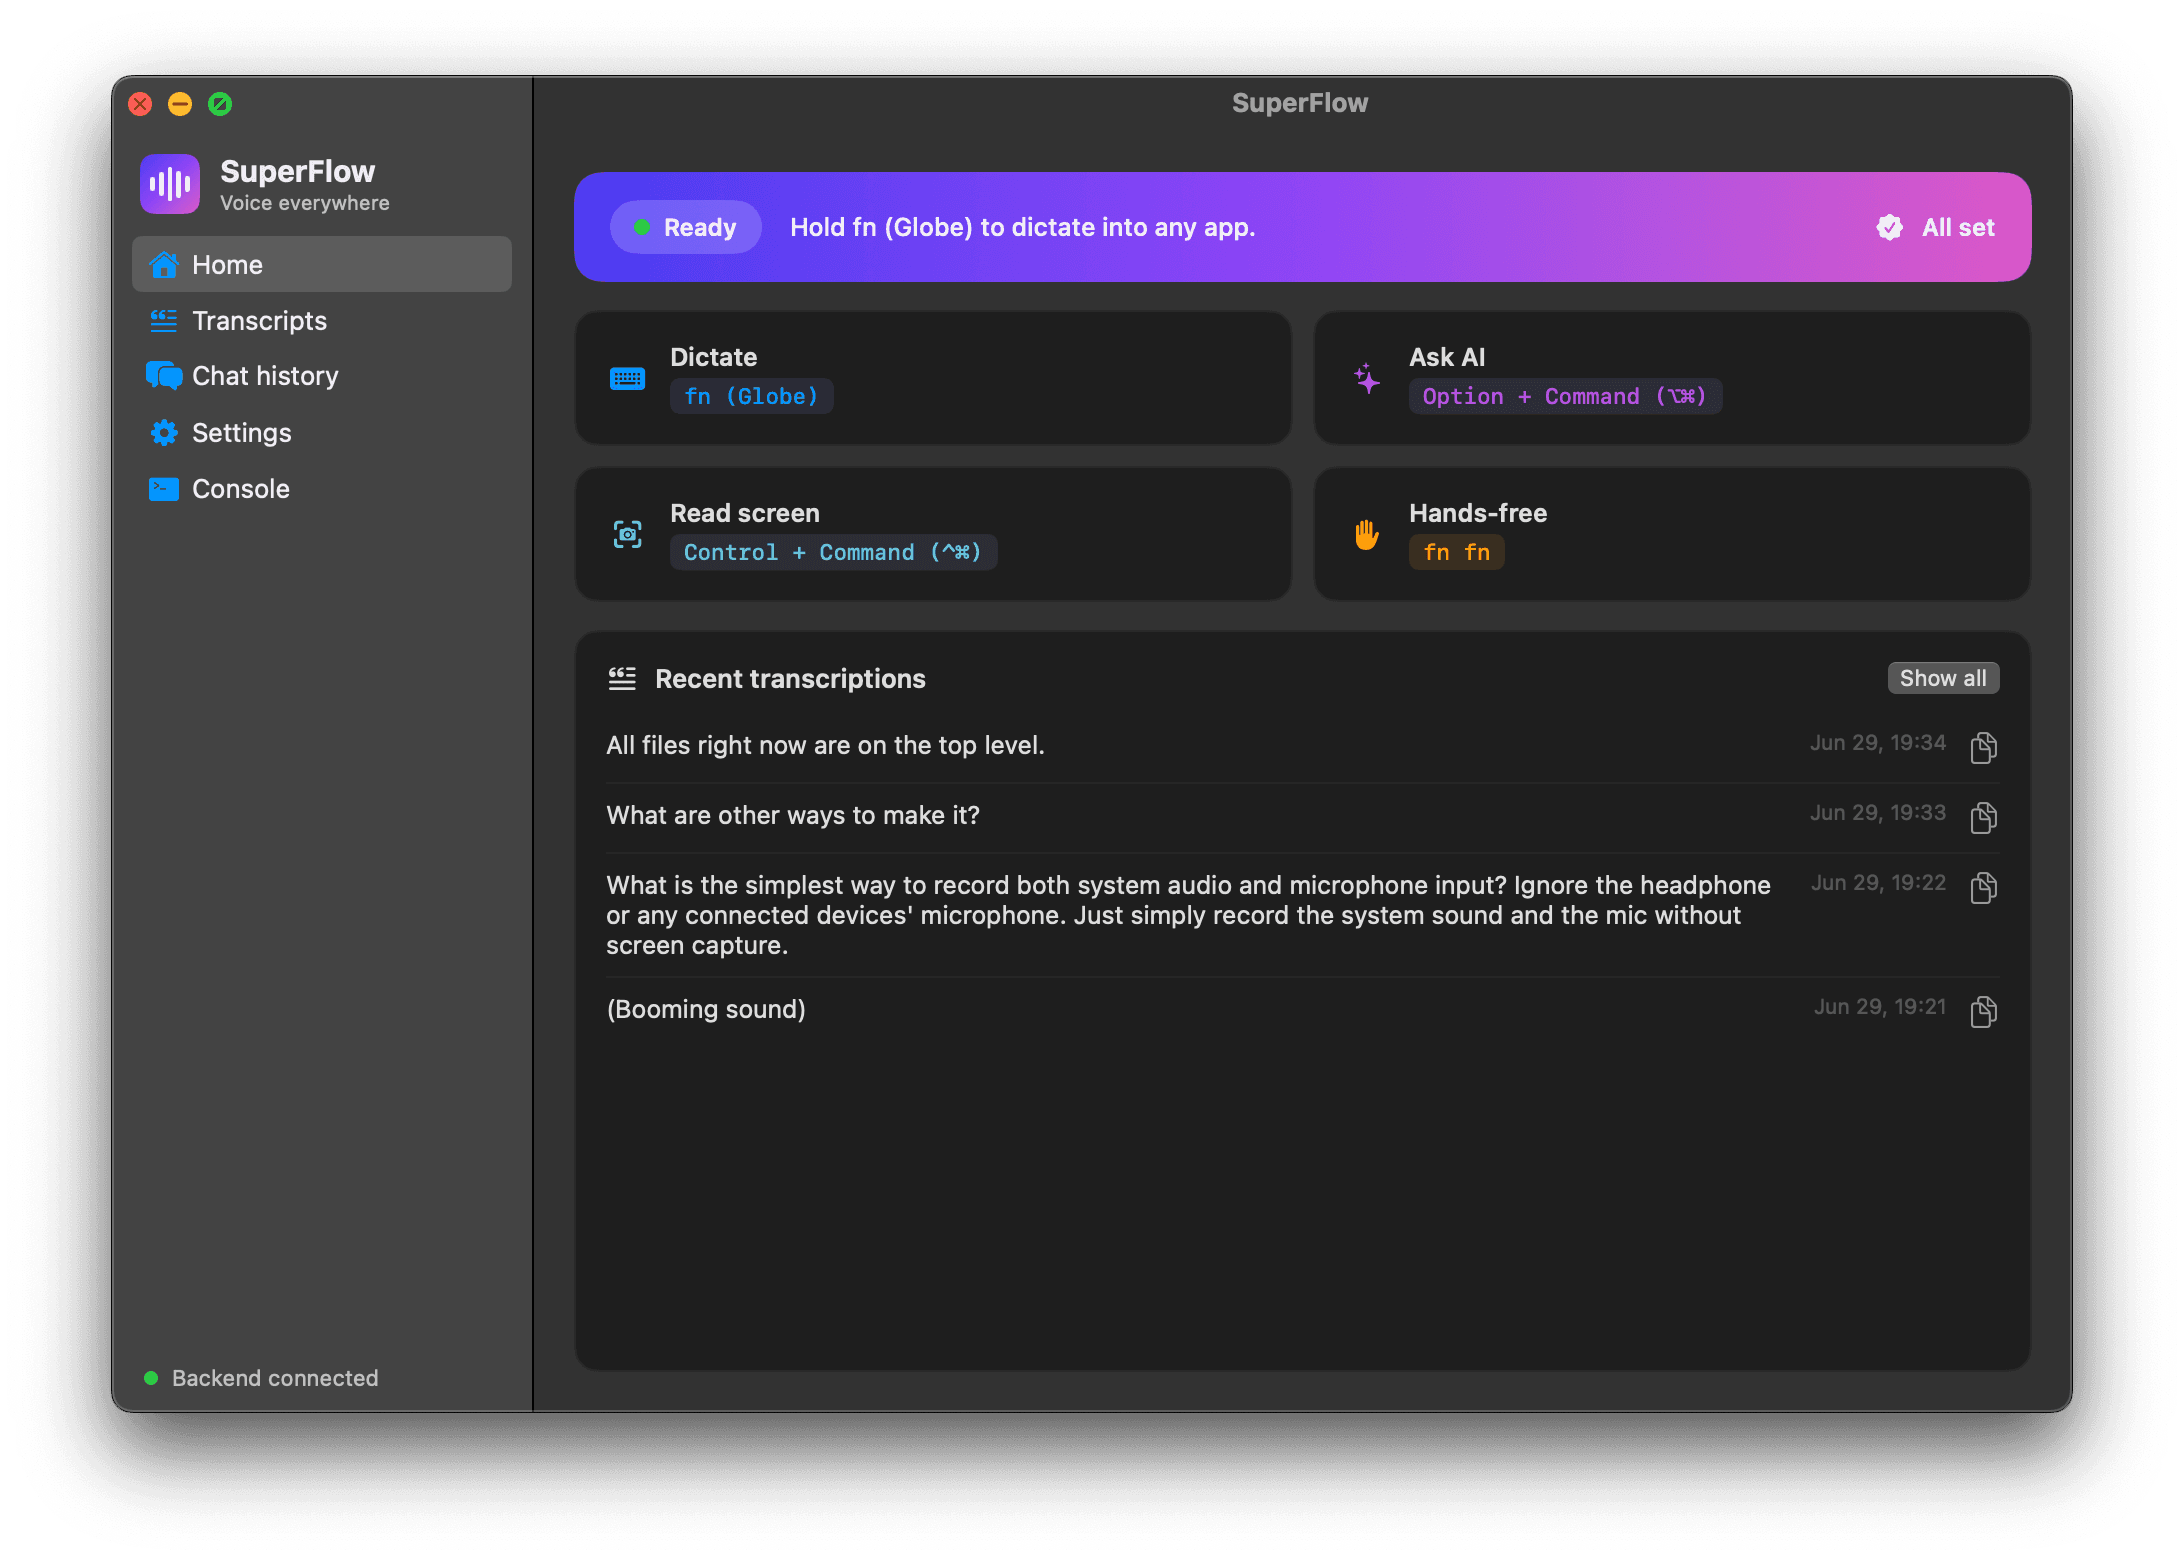Screen dimensions: 2184x1560
Task: Open the Console sidebar item
Action: [x=321, y=489]
